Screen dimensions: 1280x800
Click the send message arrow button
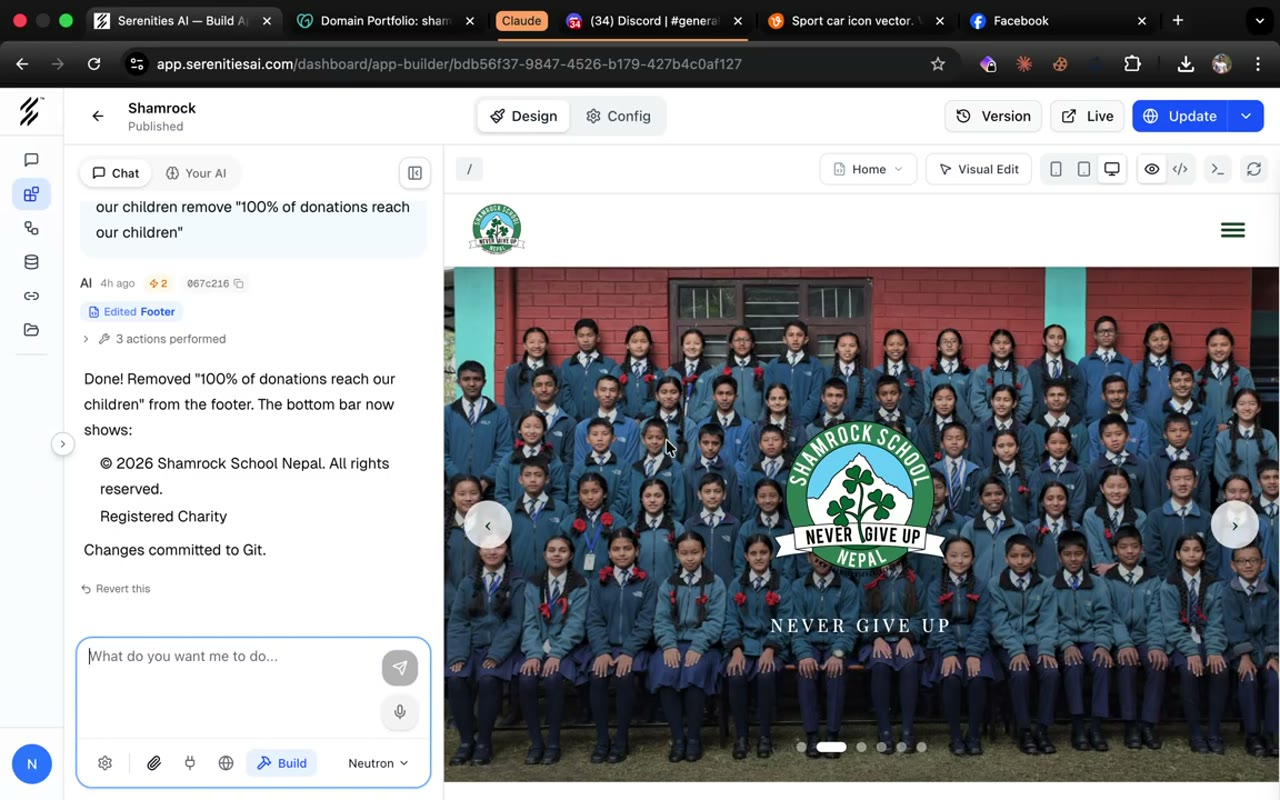coord(399,668)
